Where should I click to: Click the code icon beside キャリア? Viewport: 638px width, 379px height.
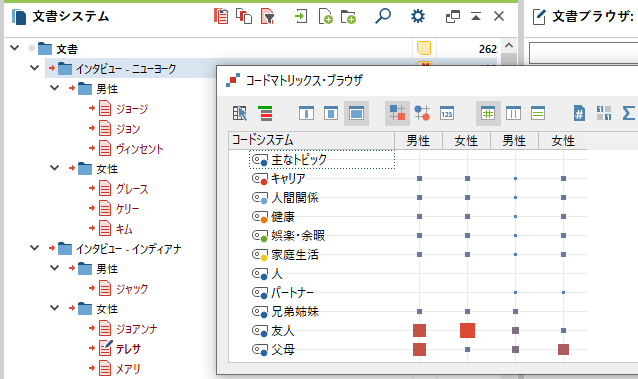pyautogui.click(x=260, y=179)
